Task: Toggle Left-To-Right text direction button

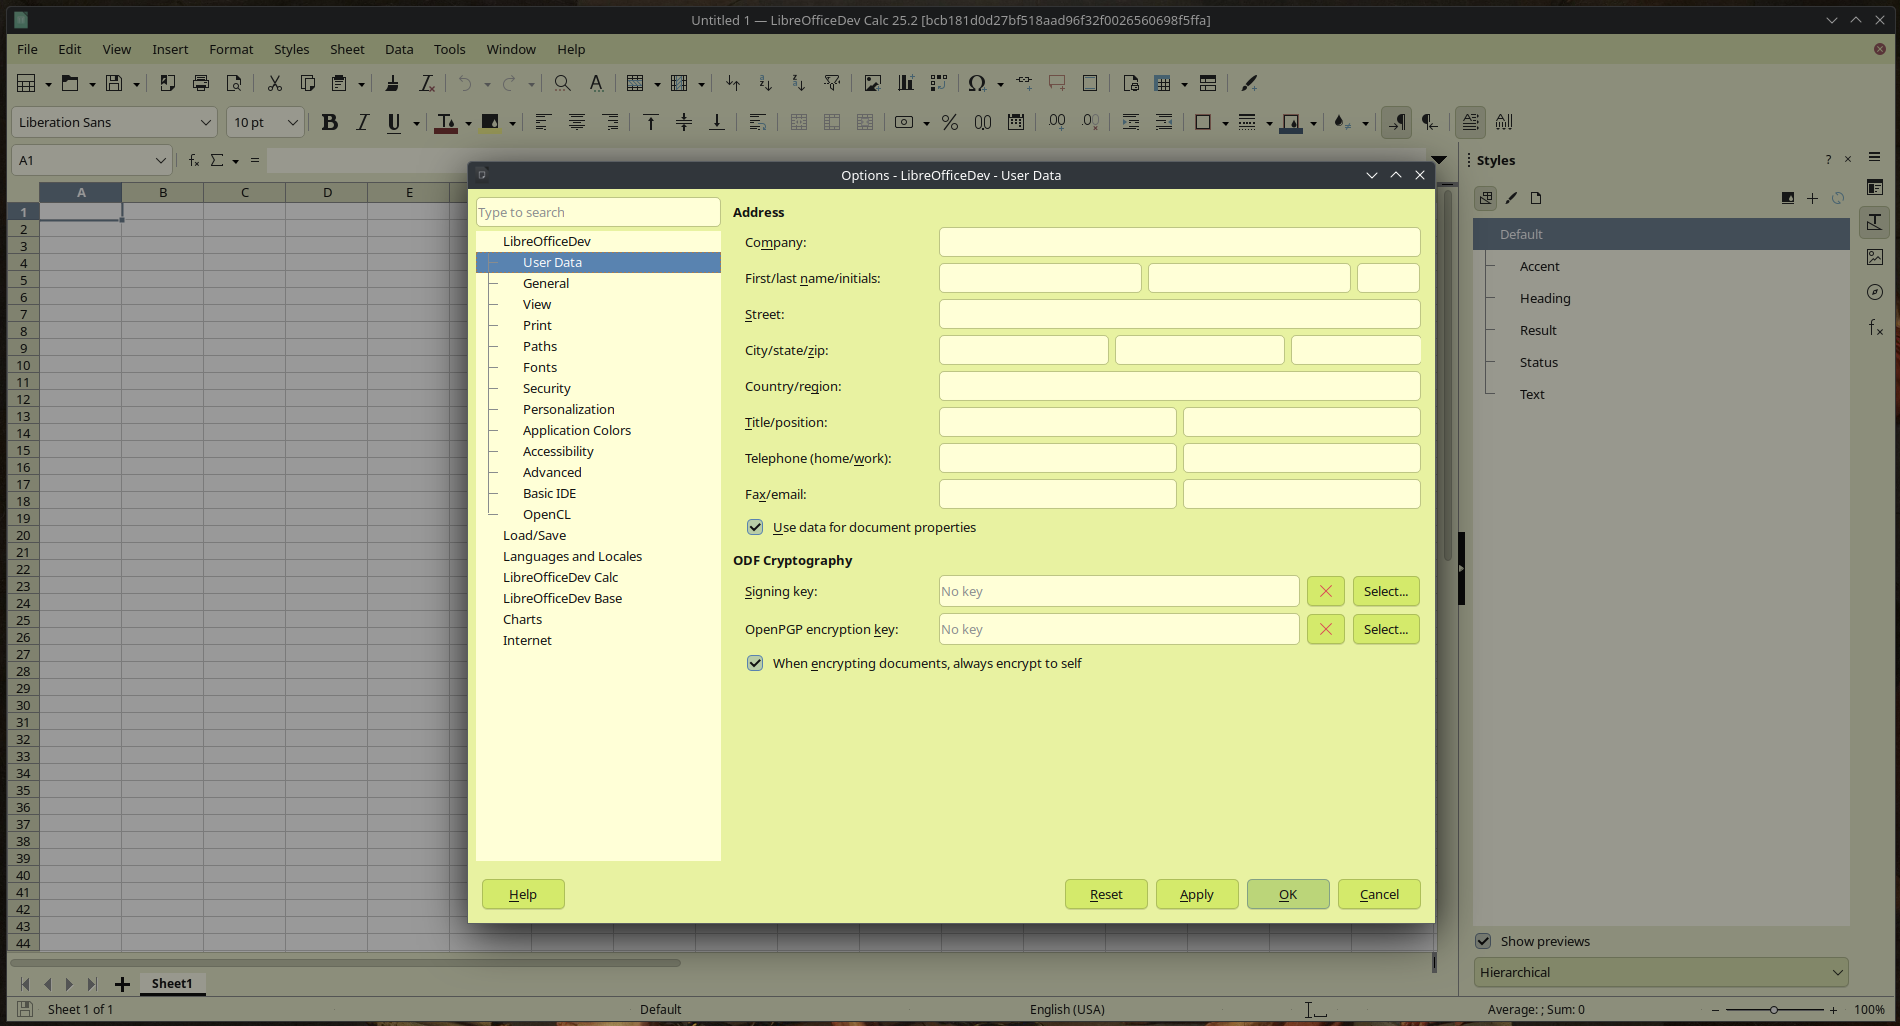Action: (1396, 122)
